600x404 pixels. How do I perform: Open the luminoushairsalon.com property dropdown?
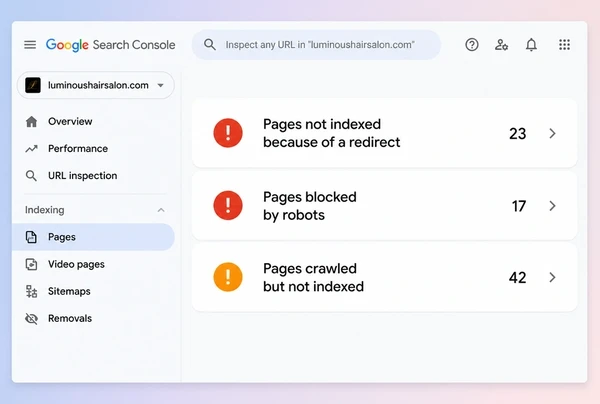pos(96,85)
